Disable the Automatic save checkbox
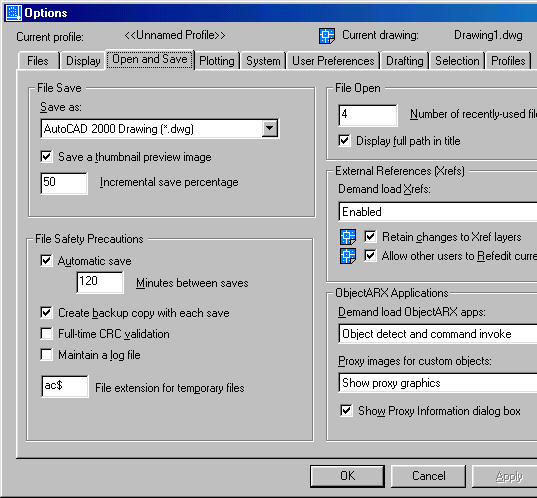The height and width of the screenshot is (498, 537). (x=47, y=261)
